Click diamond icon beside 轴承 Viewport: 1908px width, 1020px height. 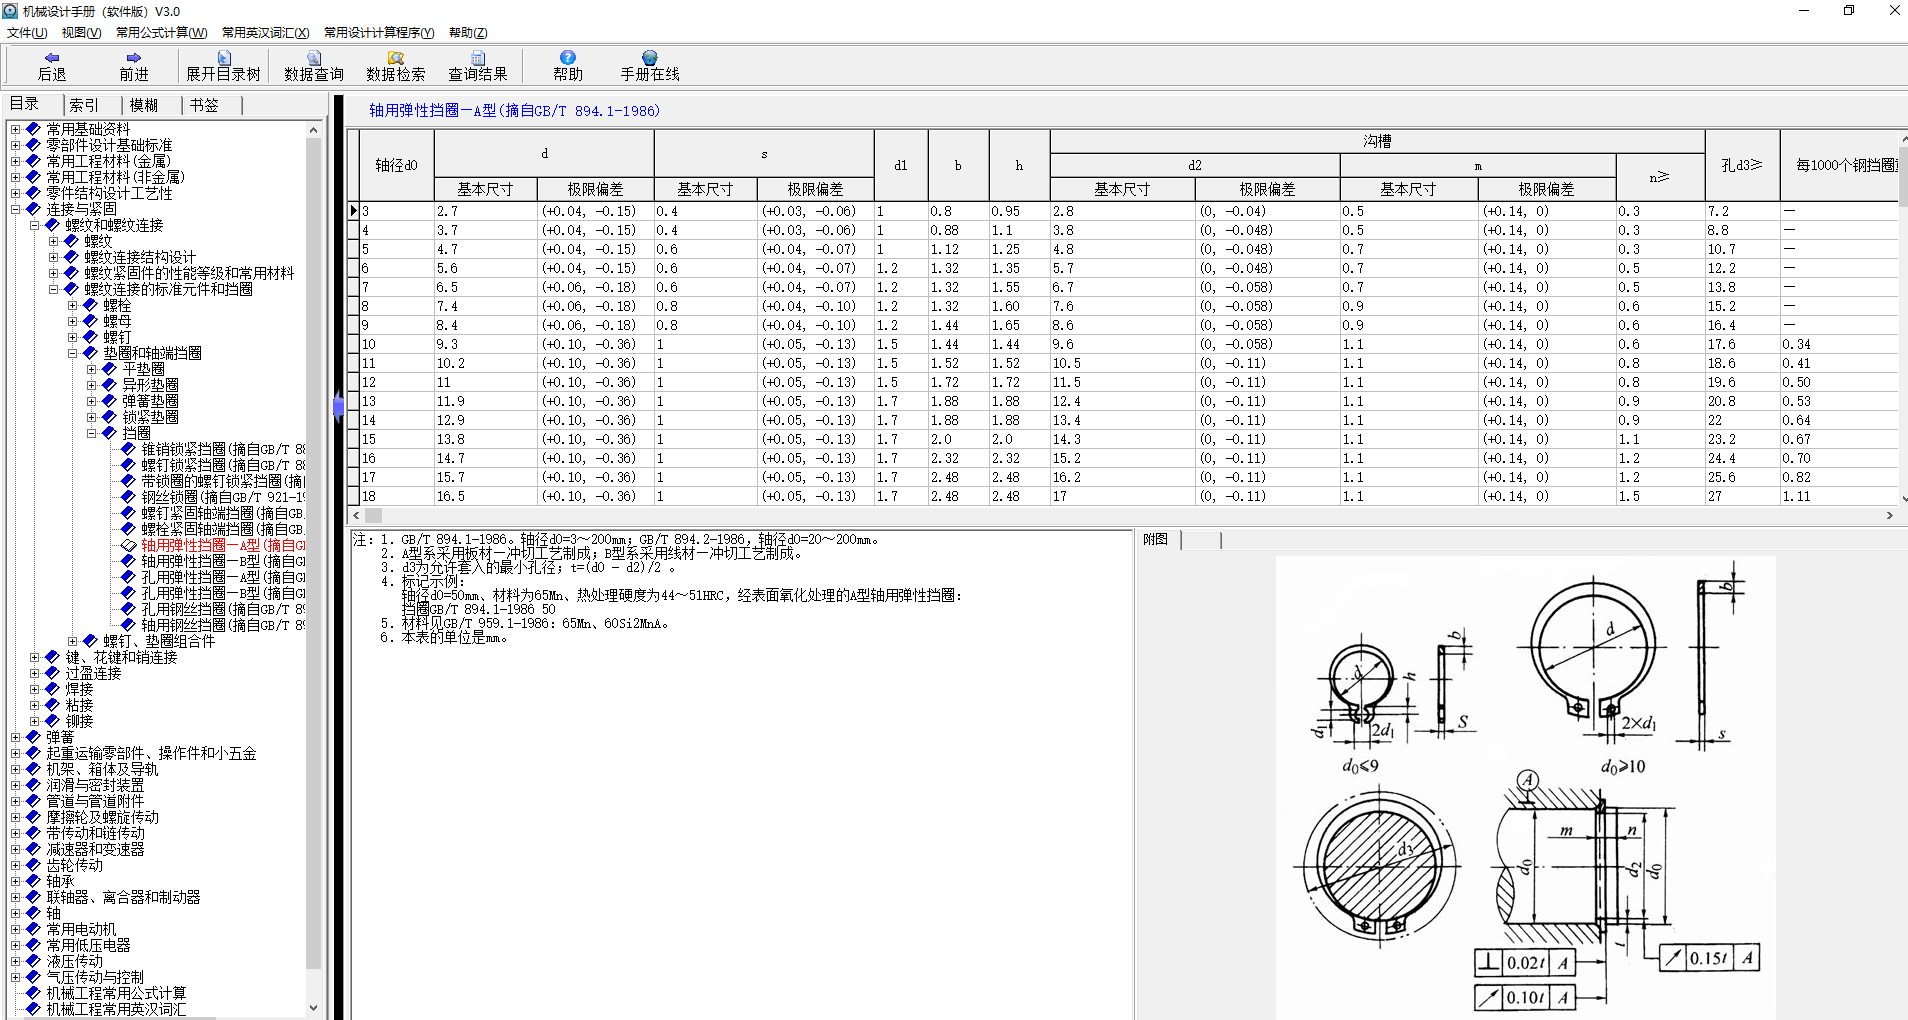point(33,881)
